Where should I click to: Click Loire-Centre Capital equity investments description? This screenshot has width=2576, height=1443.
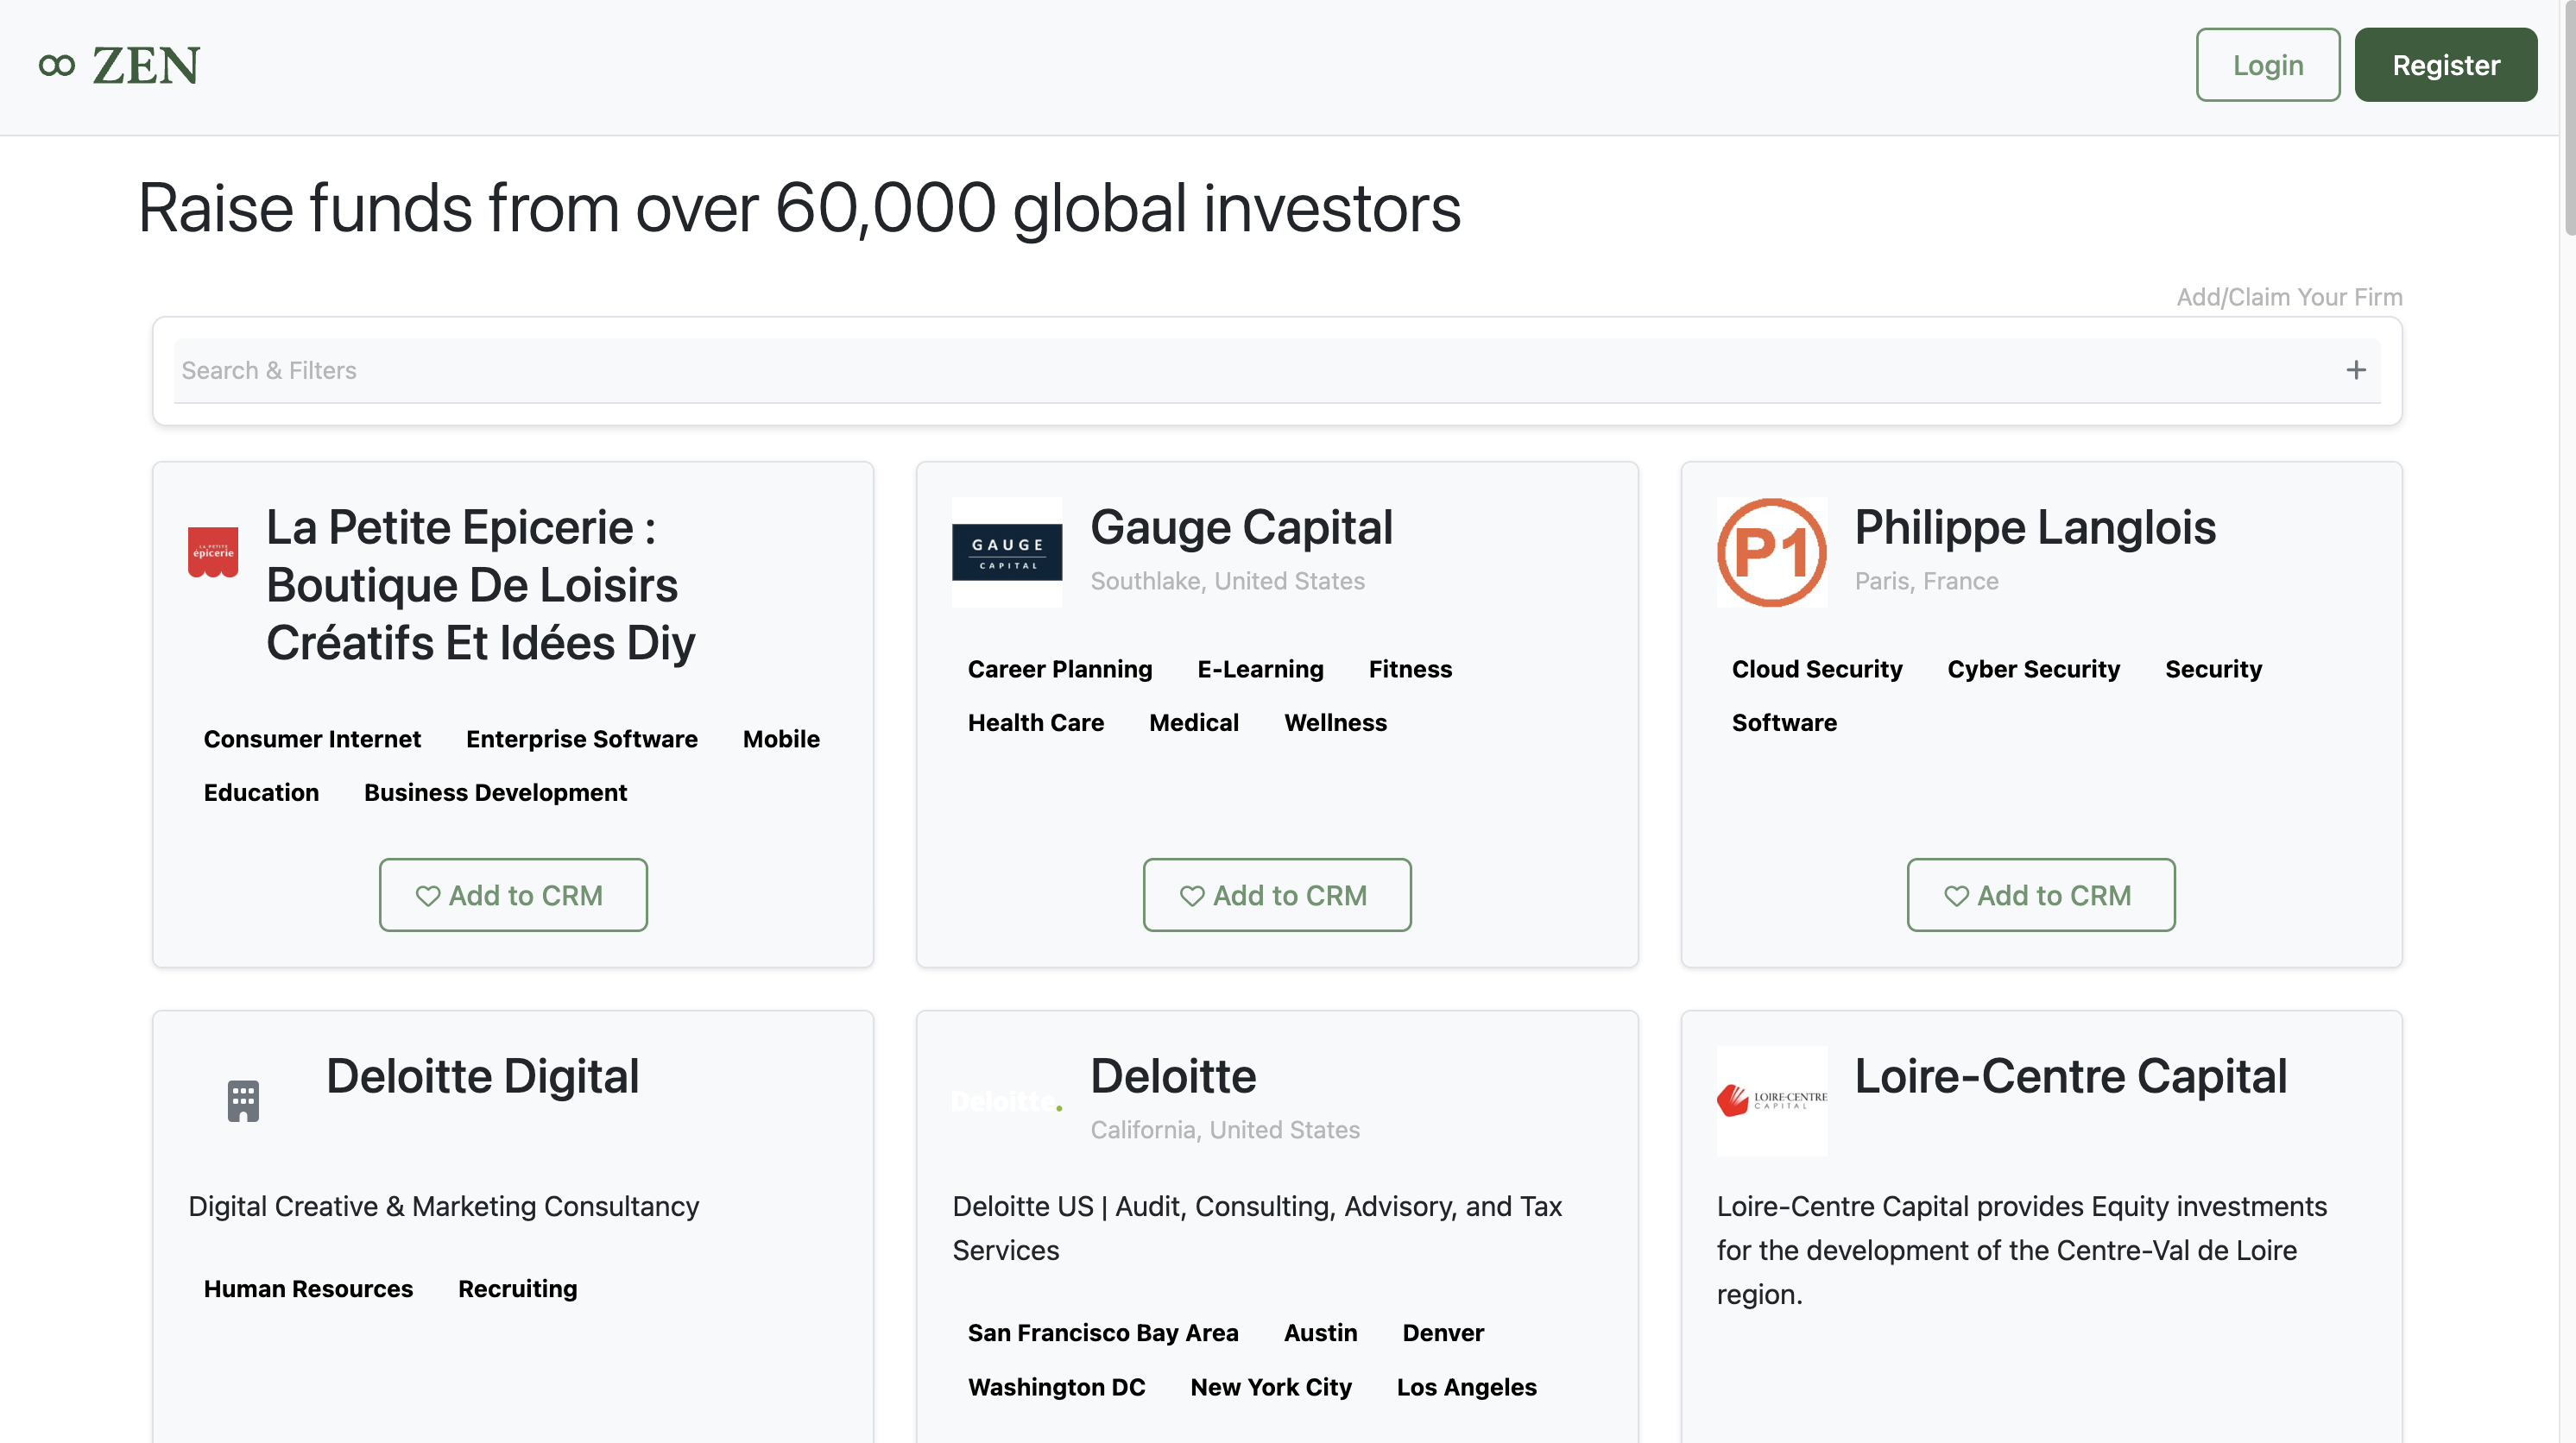2022,1250
